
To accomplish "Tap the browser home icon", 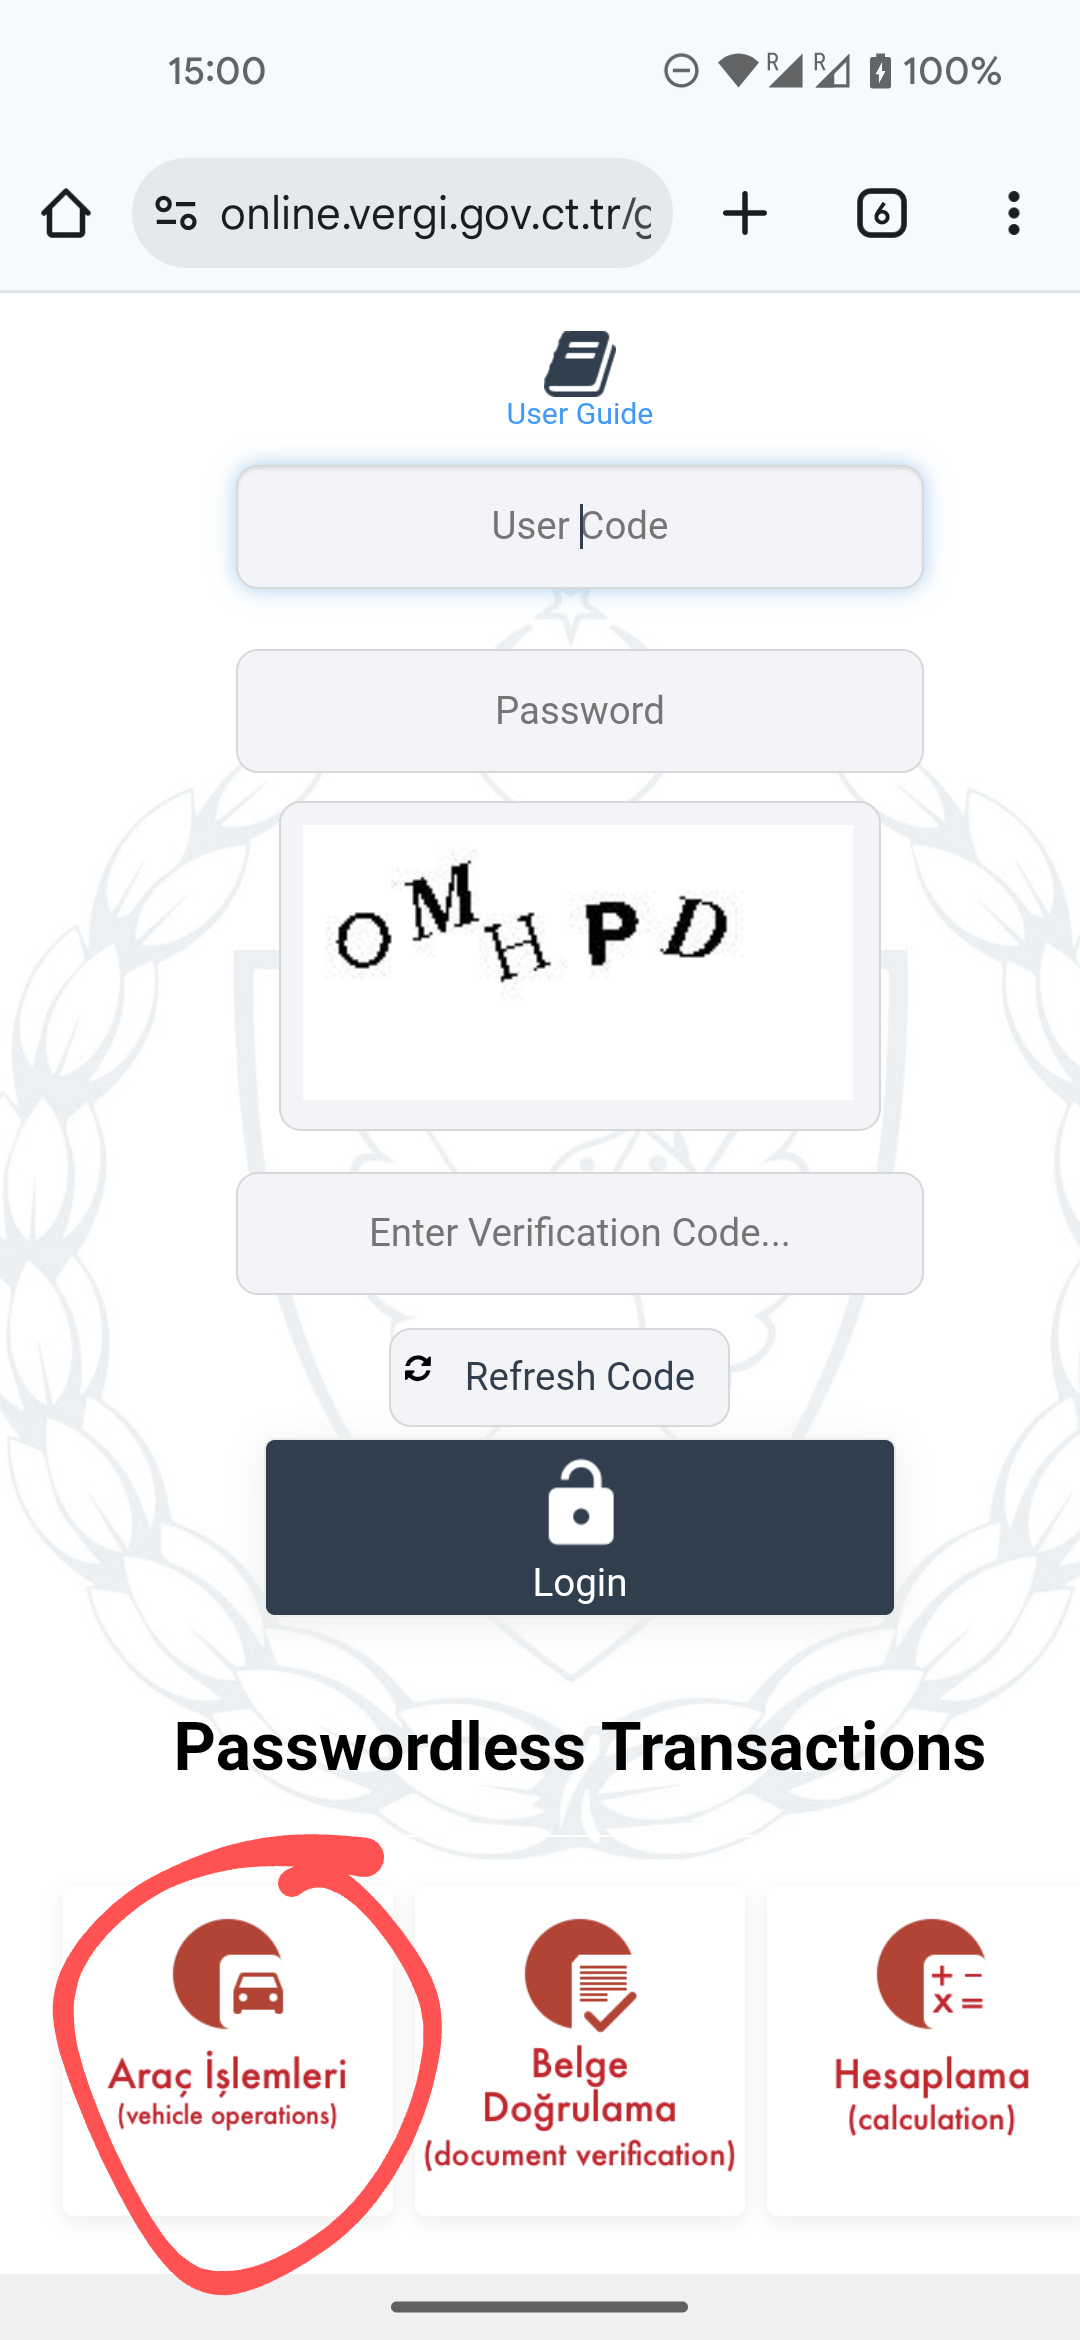I will 66,214.
